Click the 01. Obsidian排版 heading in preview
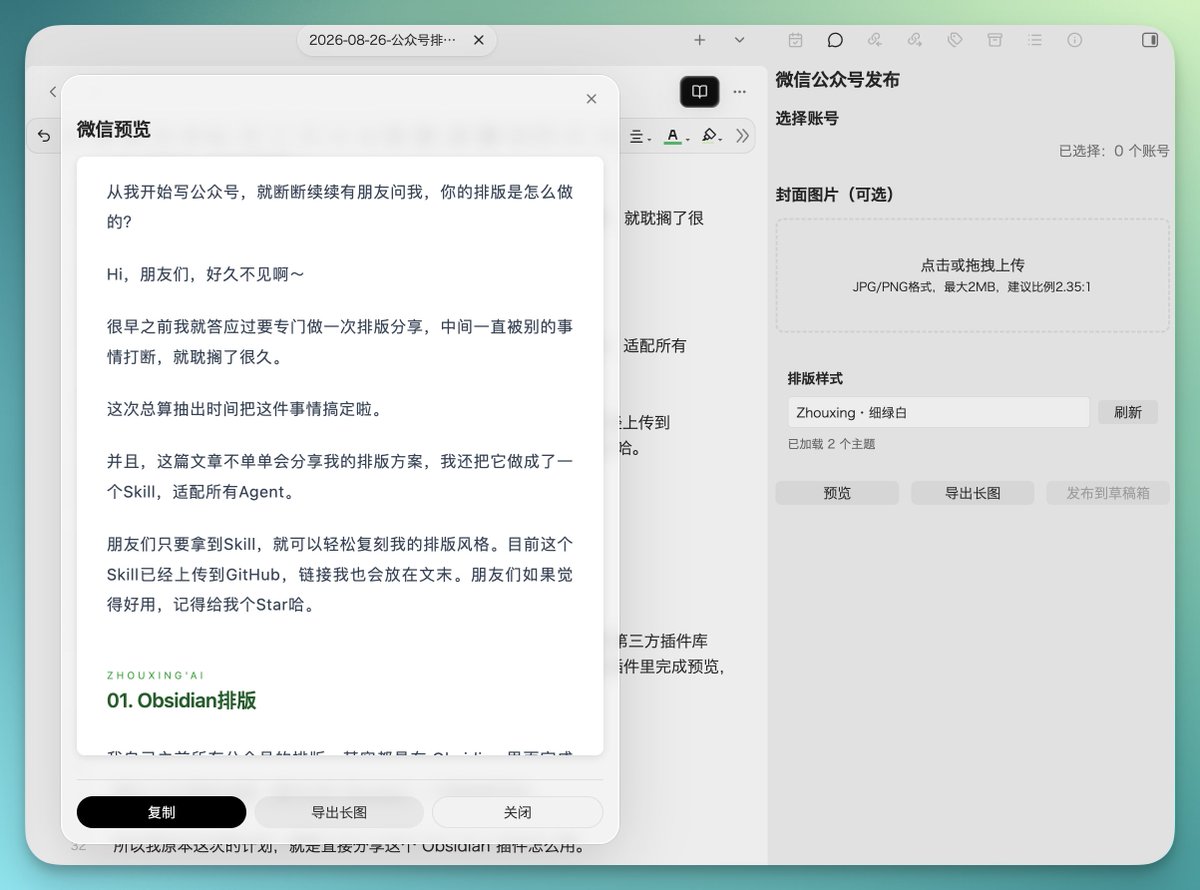1200x890 pixels. click(x=182, y=700)
